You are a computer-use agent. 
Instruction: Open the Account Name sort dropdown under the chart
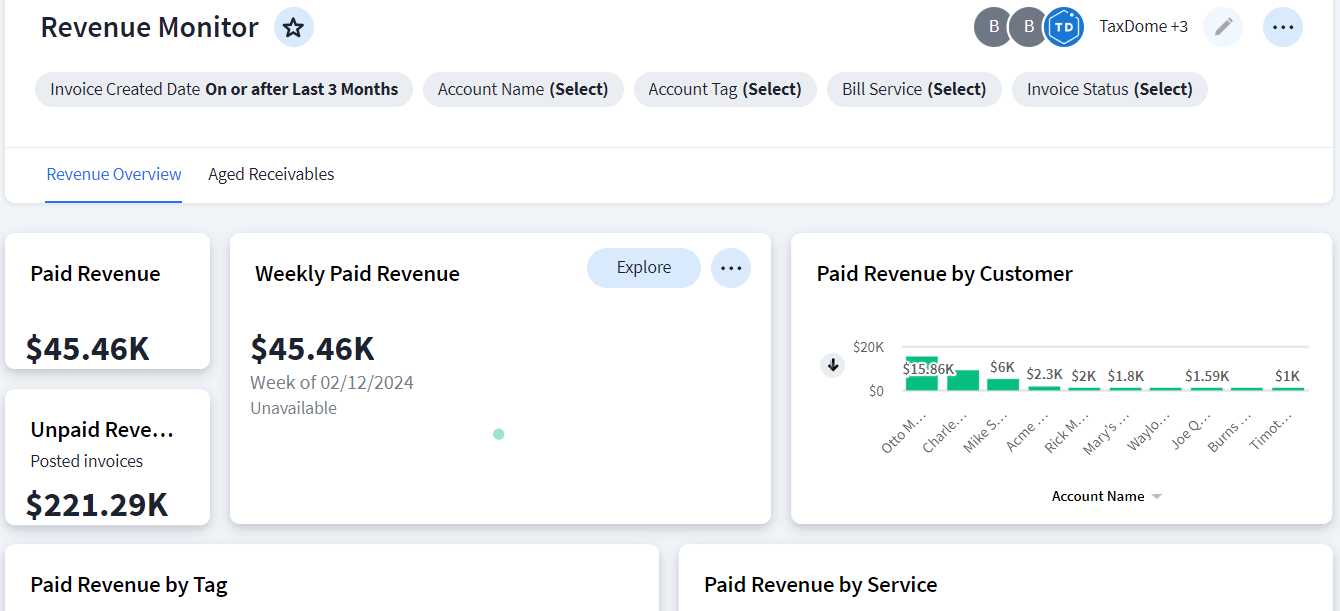[x=1106, y=495]
